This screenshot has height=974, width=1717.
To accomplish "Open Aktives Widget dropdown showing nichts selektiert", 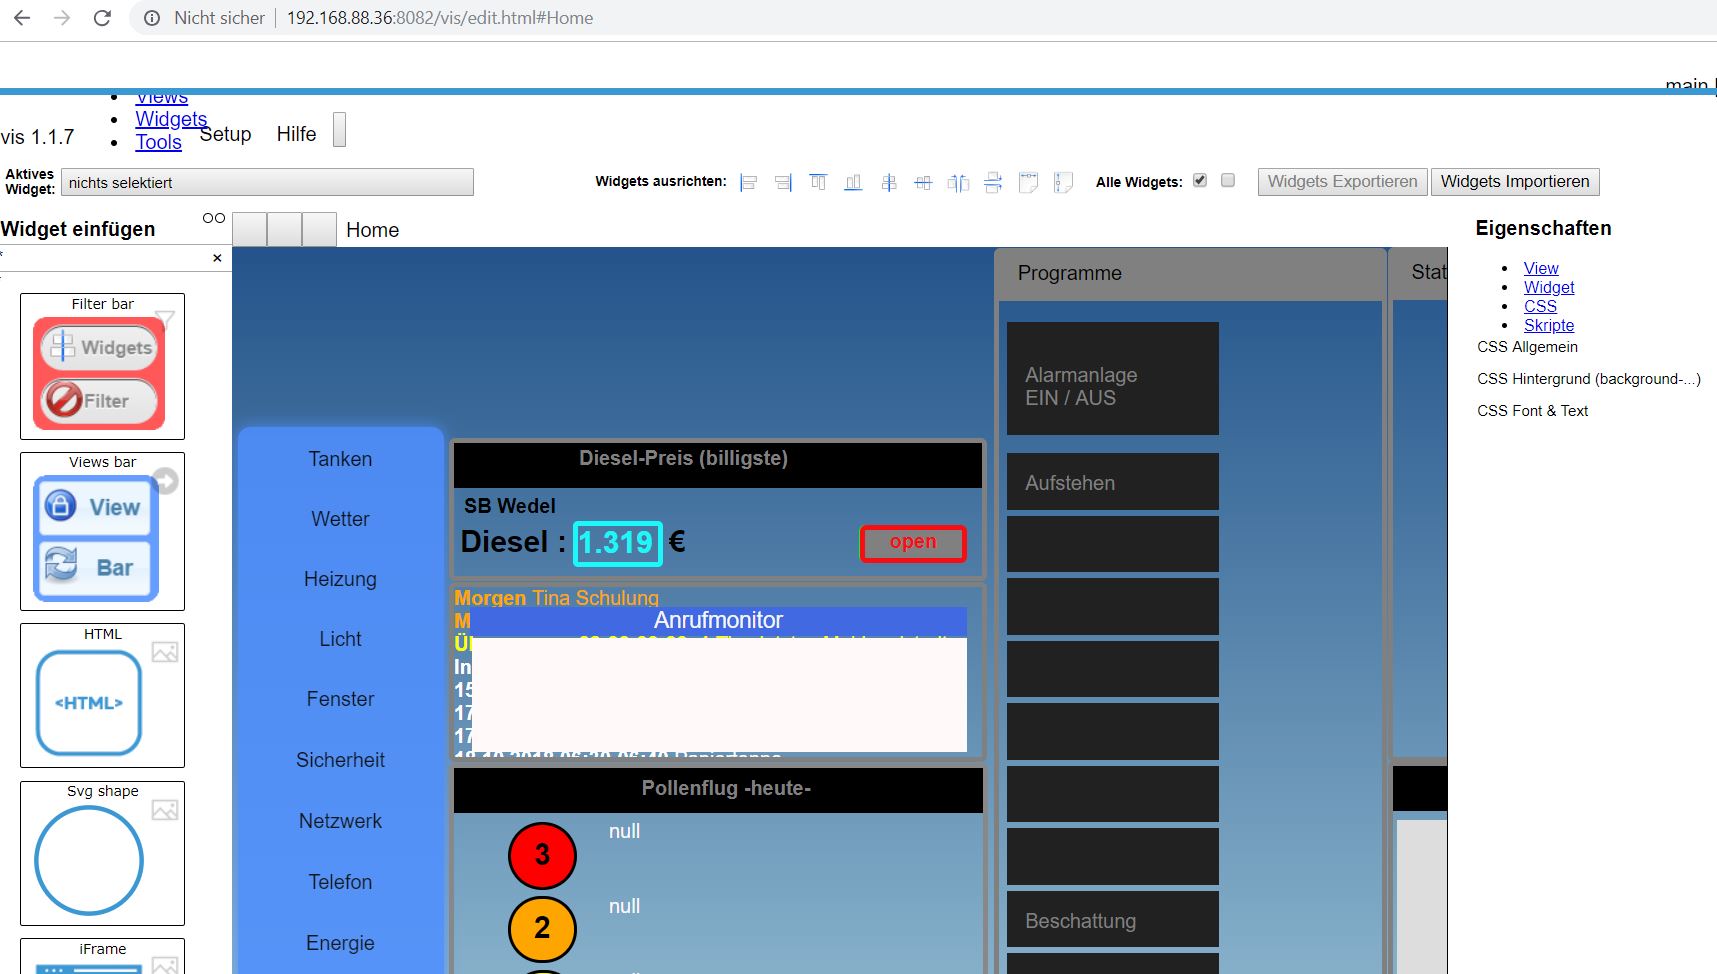I will (267, 182).
